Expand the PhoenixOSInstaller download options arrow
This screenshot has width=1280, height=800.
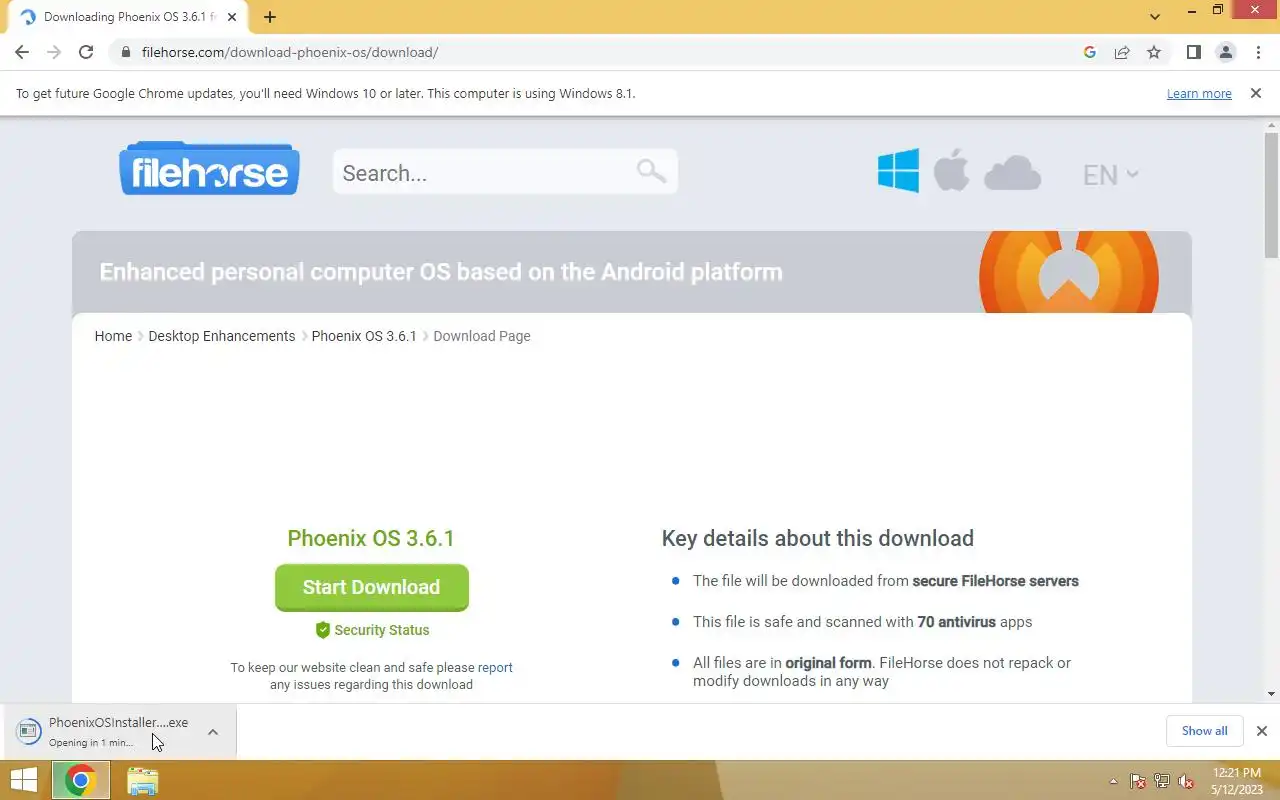click(x=213, y=732)
